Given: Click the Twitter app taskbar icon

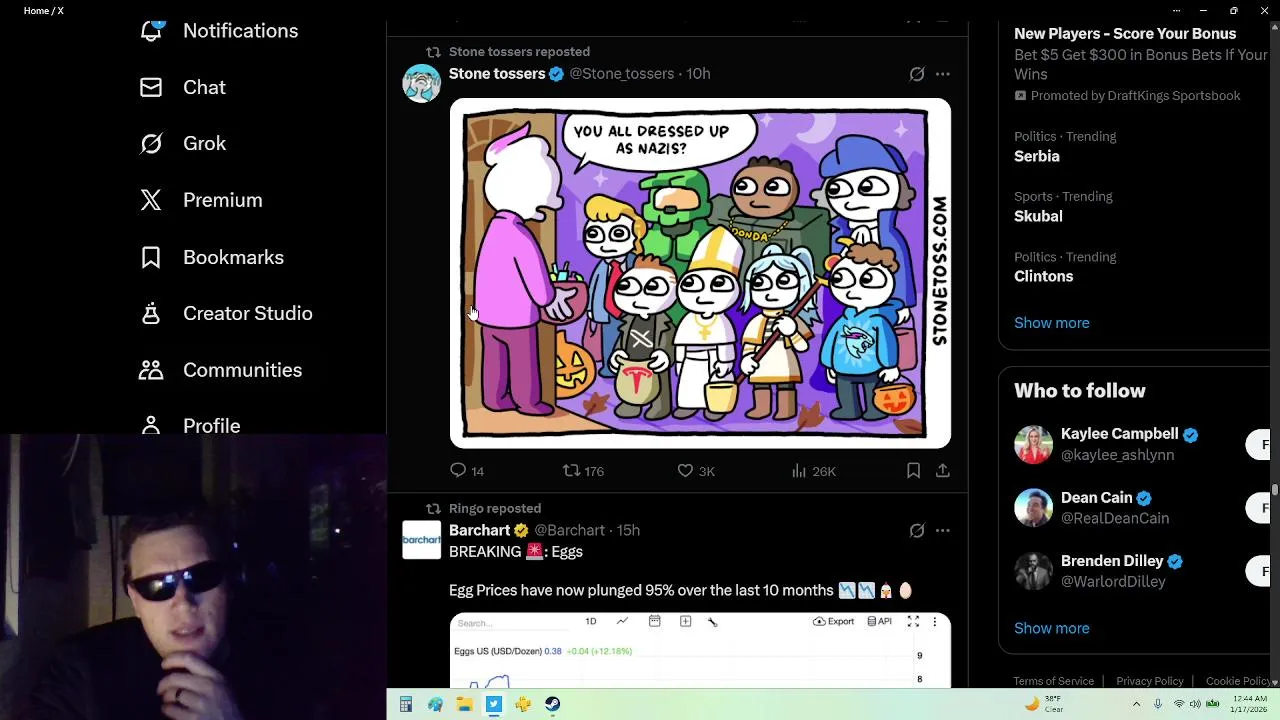Looking at the screenshot, I should [494, 705].
